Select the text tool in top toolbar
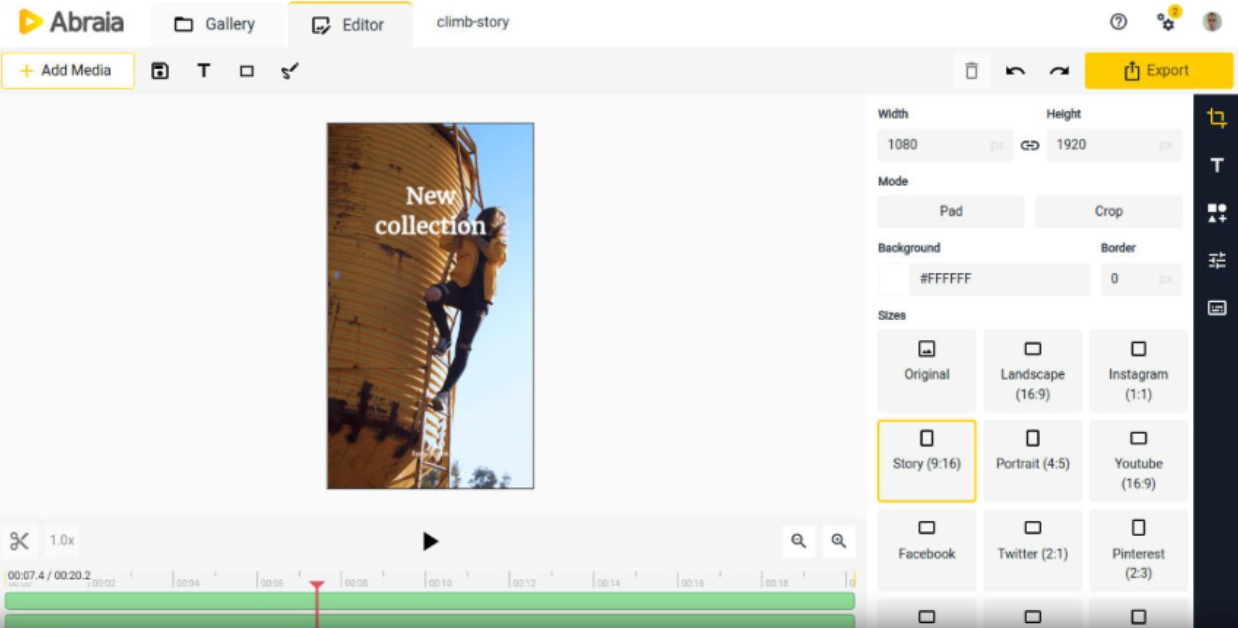The width and height of the screenshot is (1238, 628). click(x=204, y=71)
